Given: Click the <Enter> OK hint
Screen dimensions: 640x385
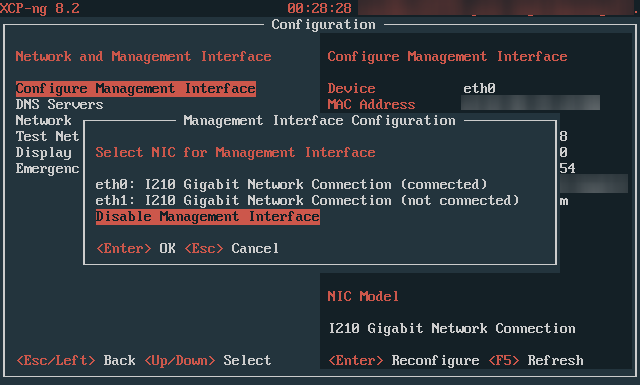Looking at the screenshot, I should [x=136, y=248].
